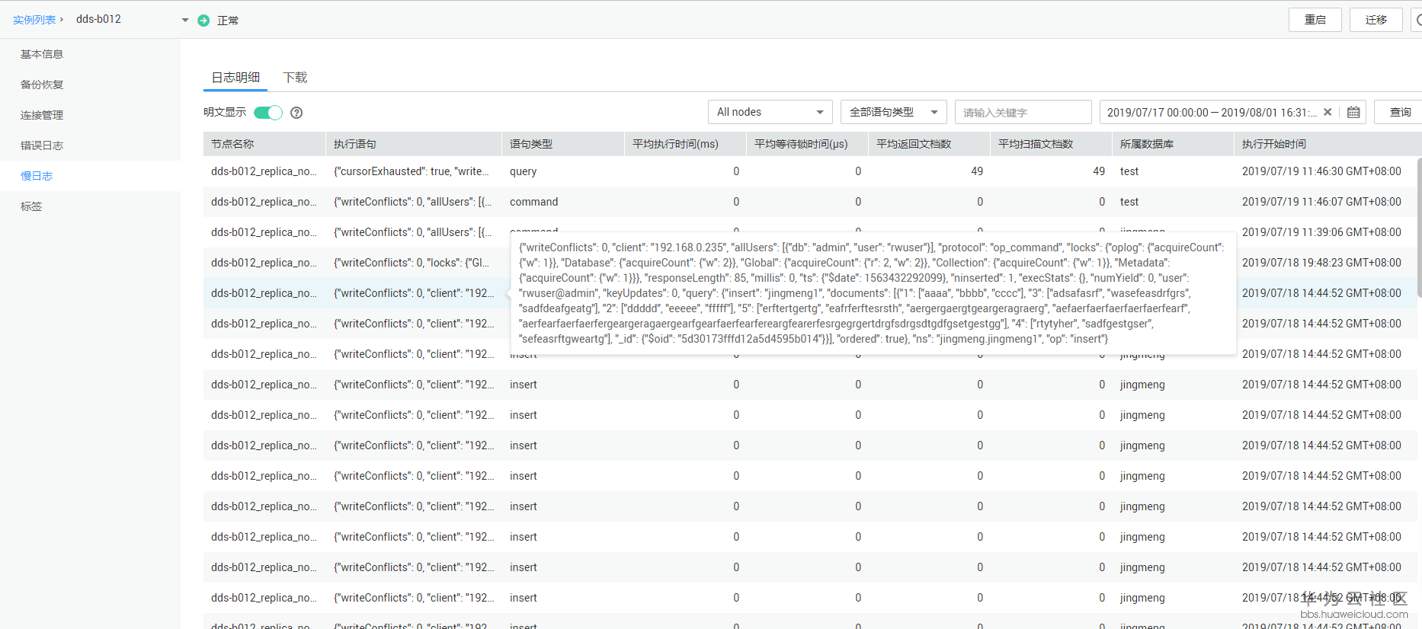Viewport: 1422px width, 629px height.
Task: Click the 实例列表 breadcrumb link
Action: (34, 19)
